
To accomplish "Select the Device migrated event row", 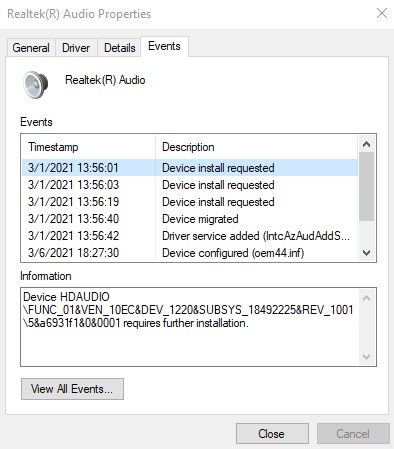I will pos(190,219).
